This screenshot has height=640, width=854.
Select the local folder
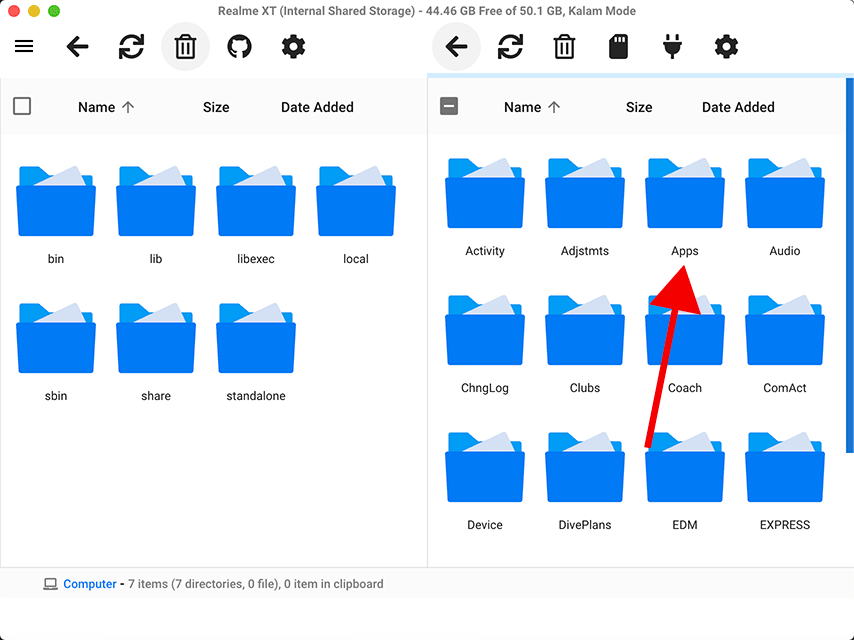[x=356, y=215]
